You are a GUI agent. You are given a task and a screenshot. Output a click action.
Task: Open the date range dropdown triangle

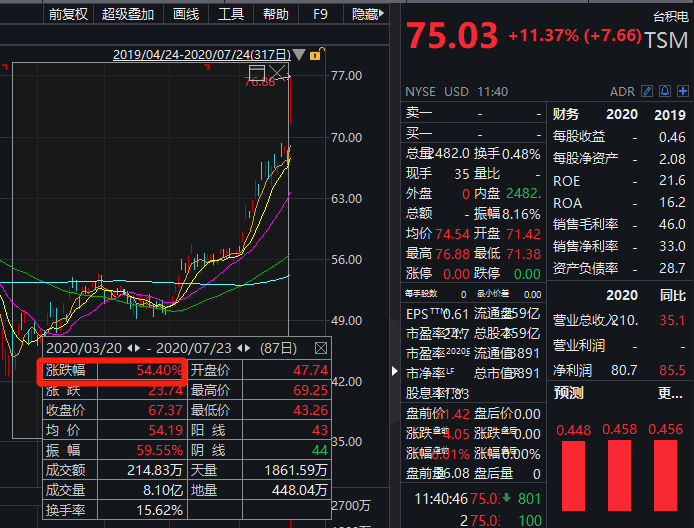click(300, 55)
